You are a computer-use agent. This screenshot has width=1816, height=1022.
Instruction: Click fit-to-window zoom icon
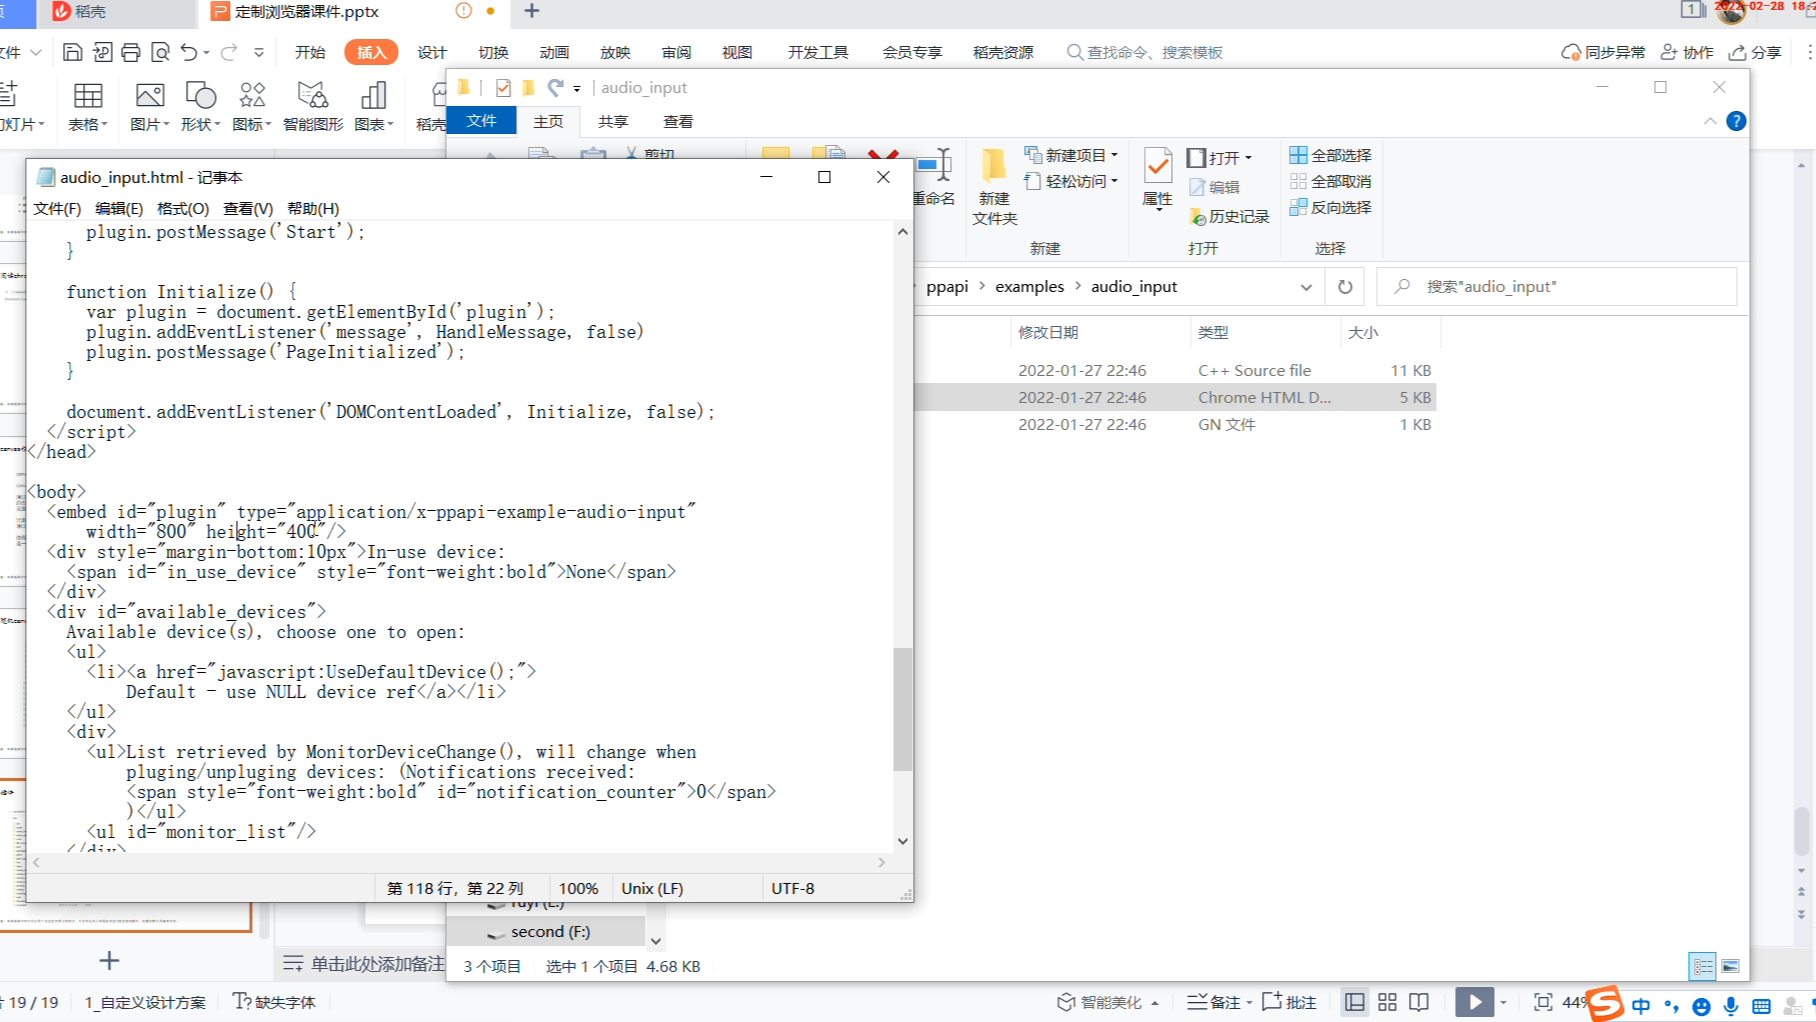(1543, 1002)
